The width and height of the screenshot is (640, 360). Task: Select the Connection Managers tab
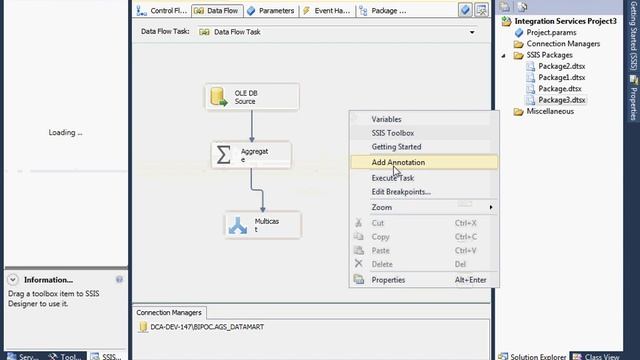pyautogui.click(x=169, y=313)
